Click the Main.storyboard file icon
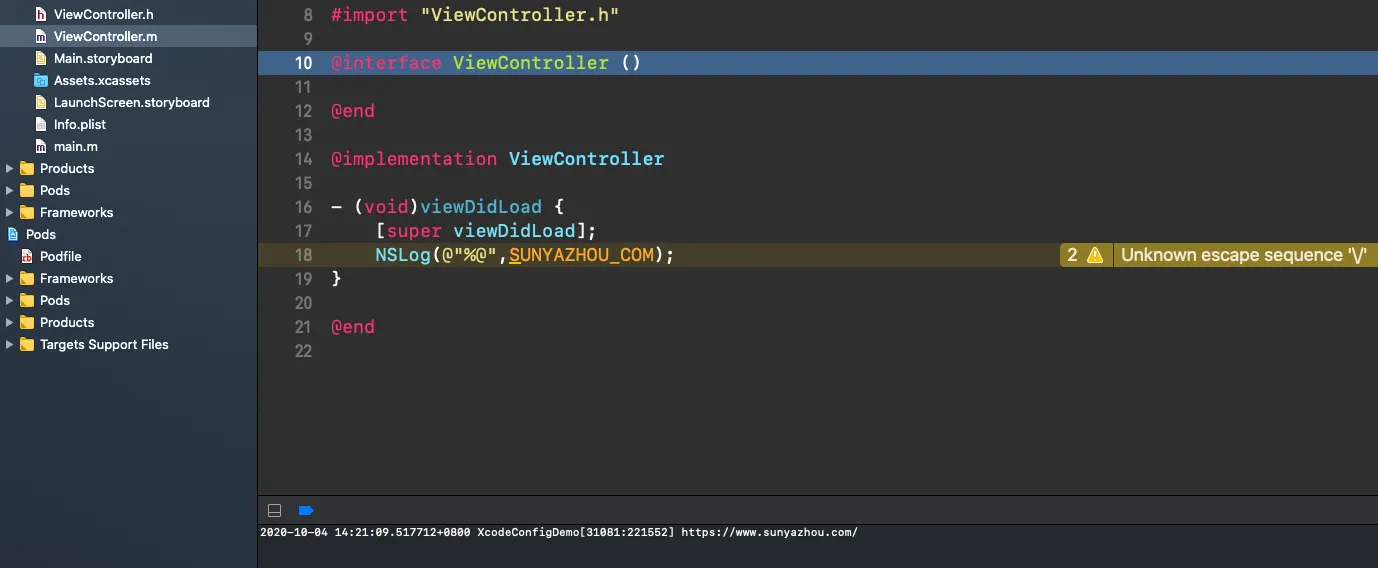Screen dimensions: 1378x568 click(x=41, y=59)
